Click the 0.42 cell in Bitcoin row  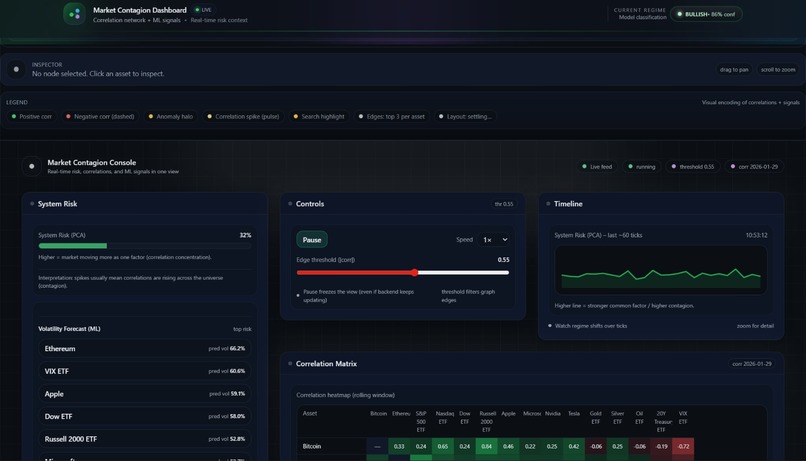[574, 446]
